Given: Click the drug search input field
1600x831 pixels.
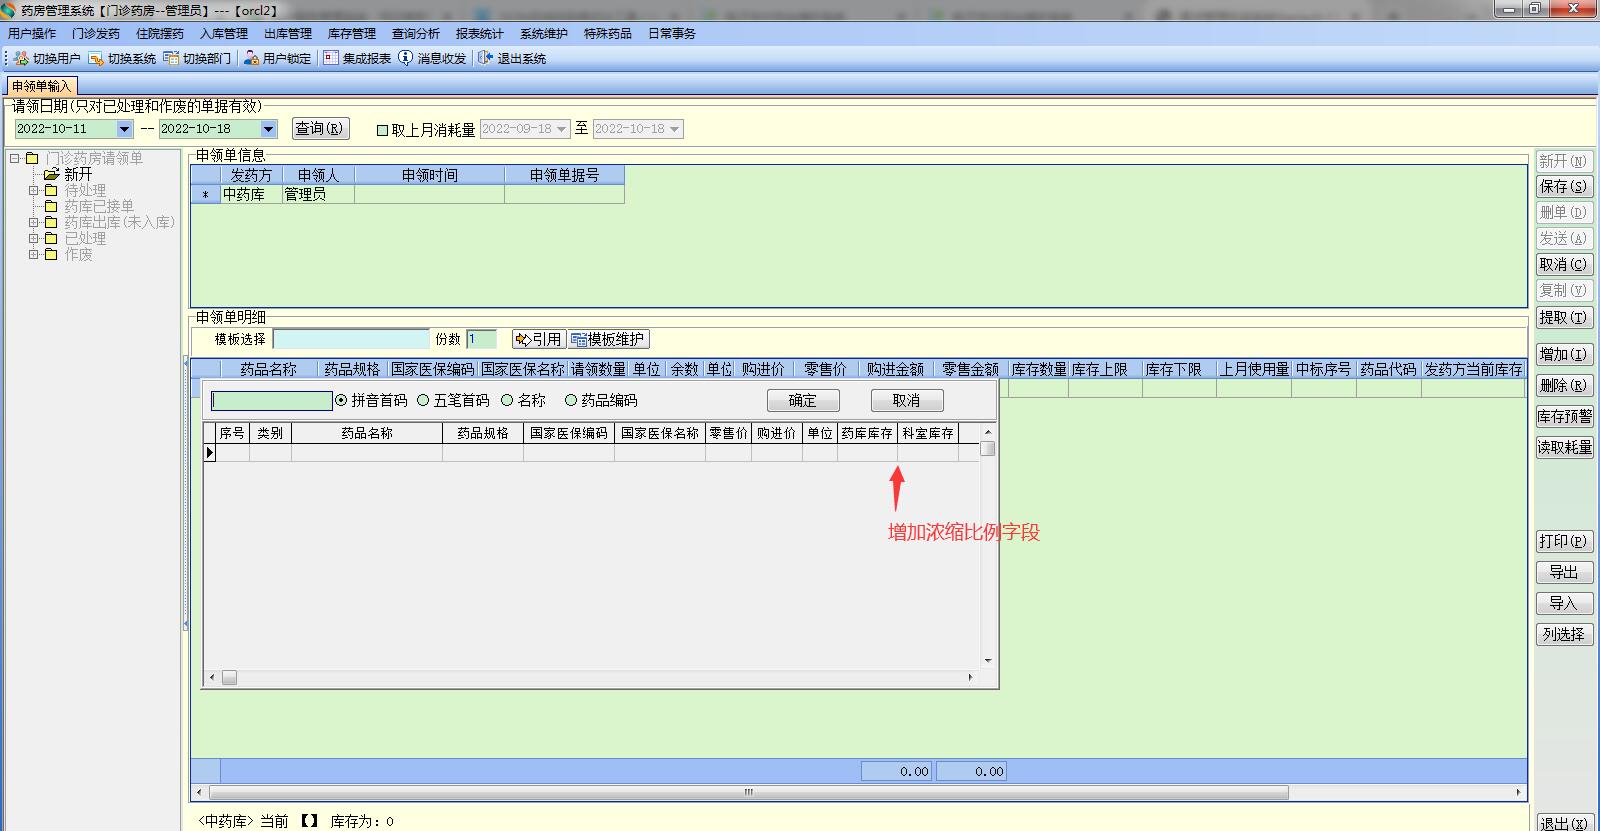Looking at the screenshot, I should (272, 401).
